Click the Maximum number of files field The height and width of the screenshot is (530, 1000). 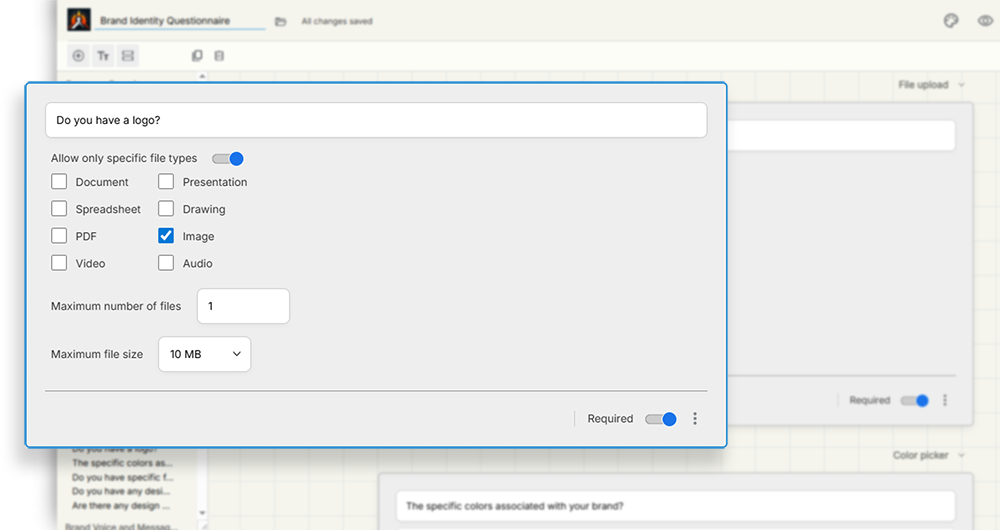[243, 306]
